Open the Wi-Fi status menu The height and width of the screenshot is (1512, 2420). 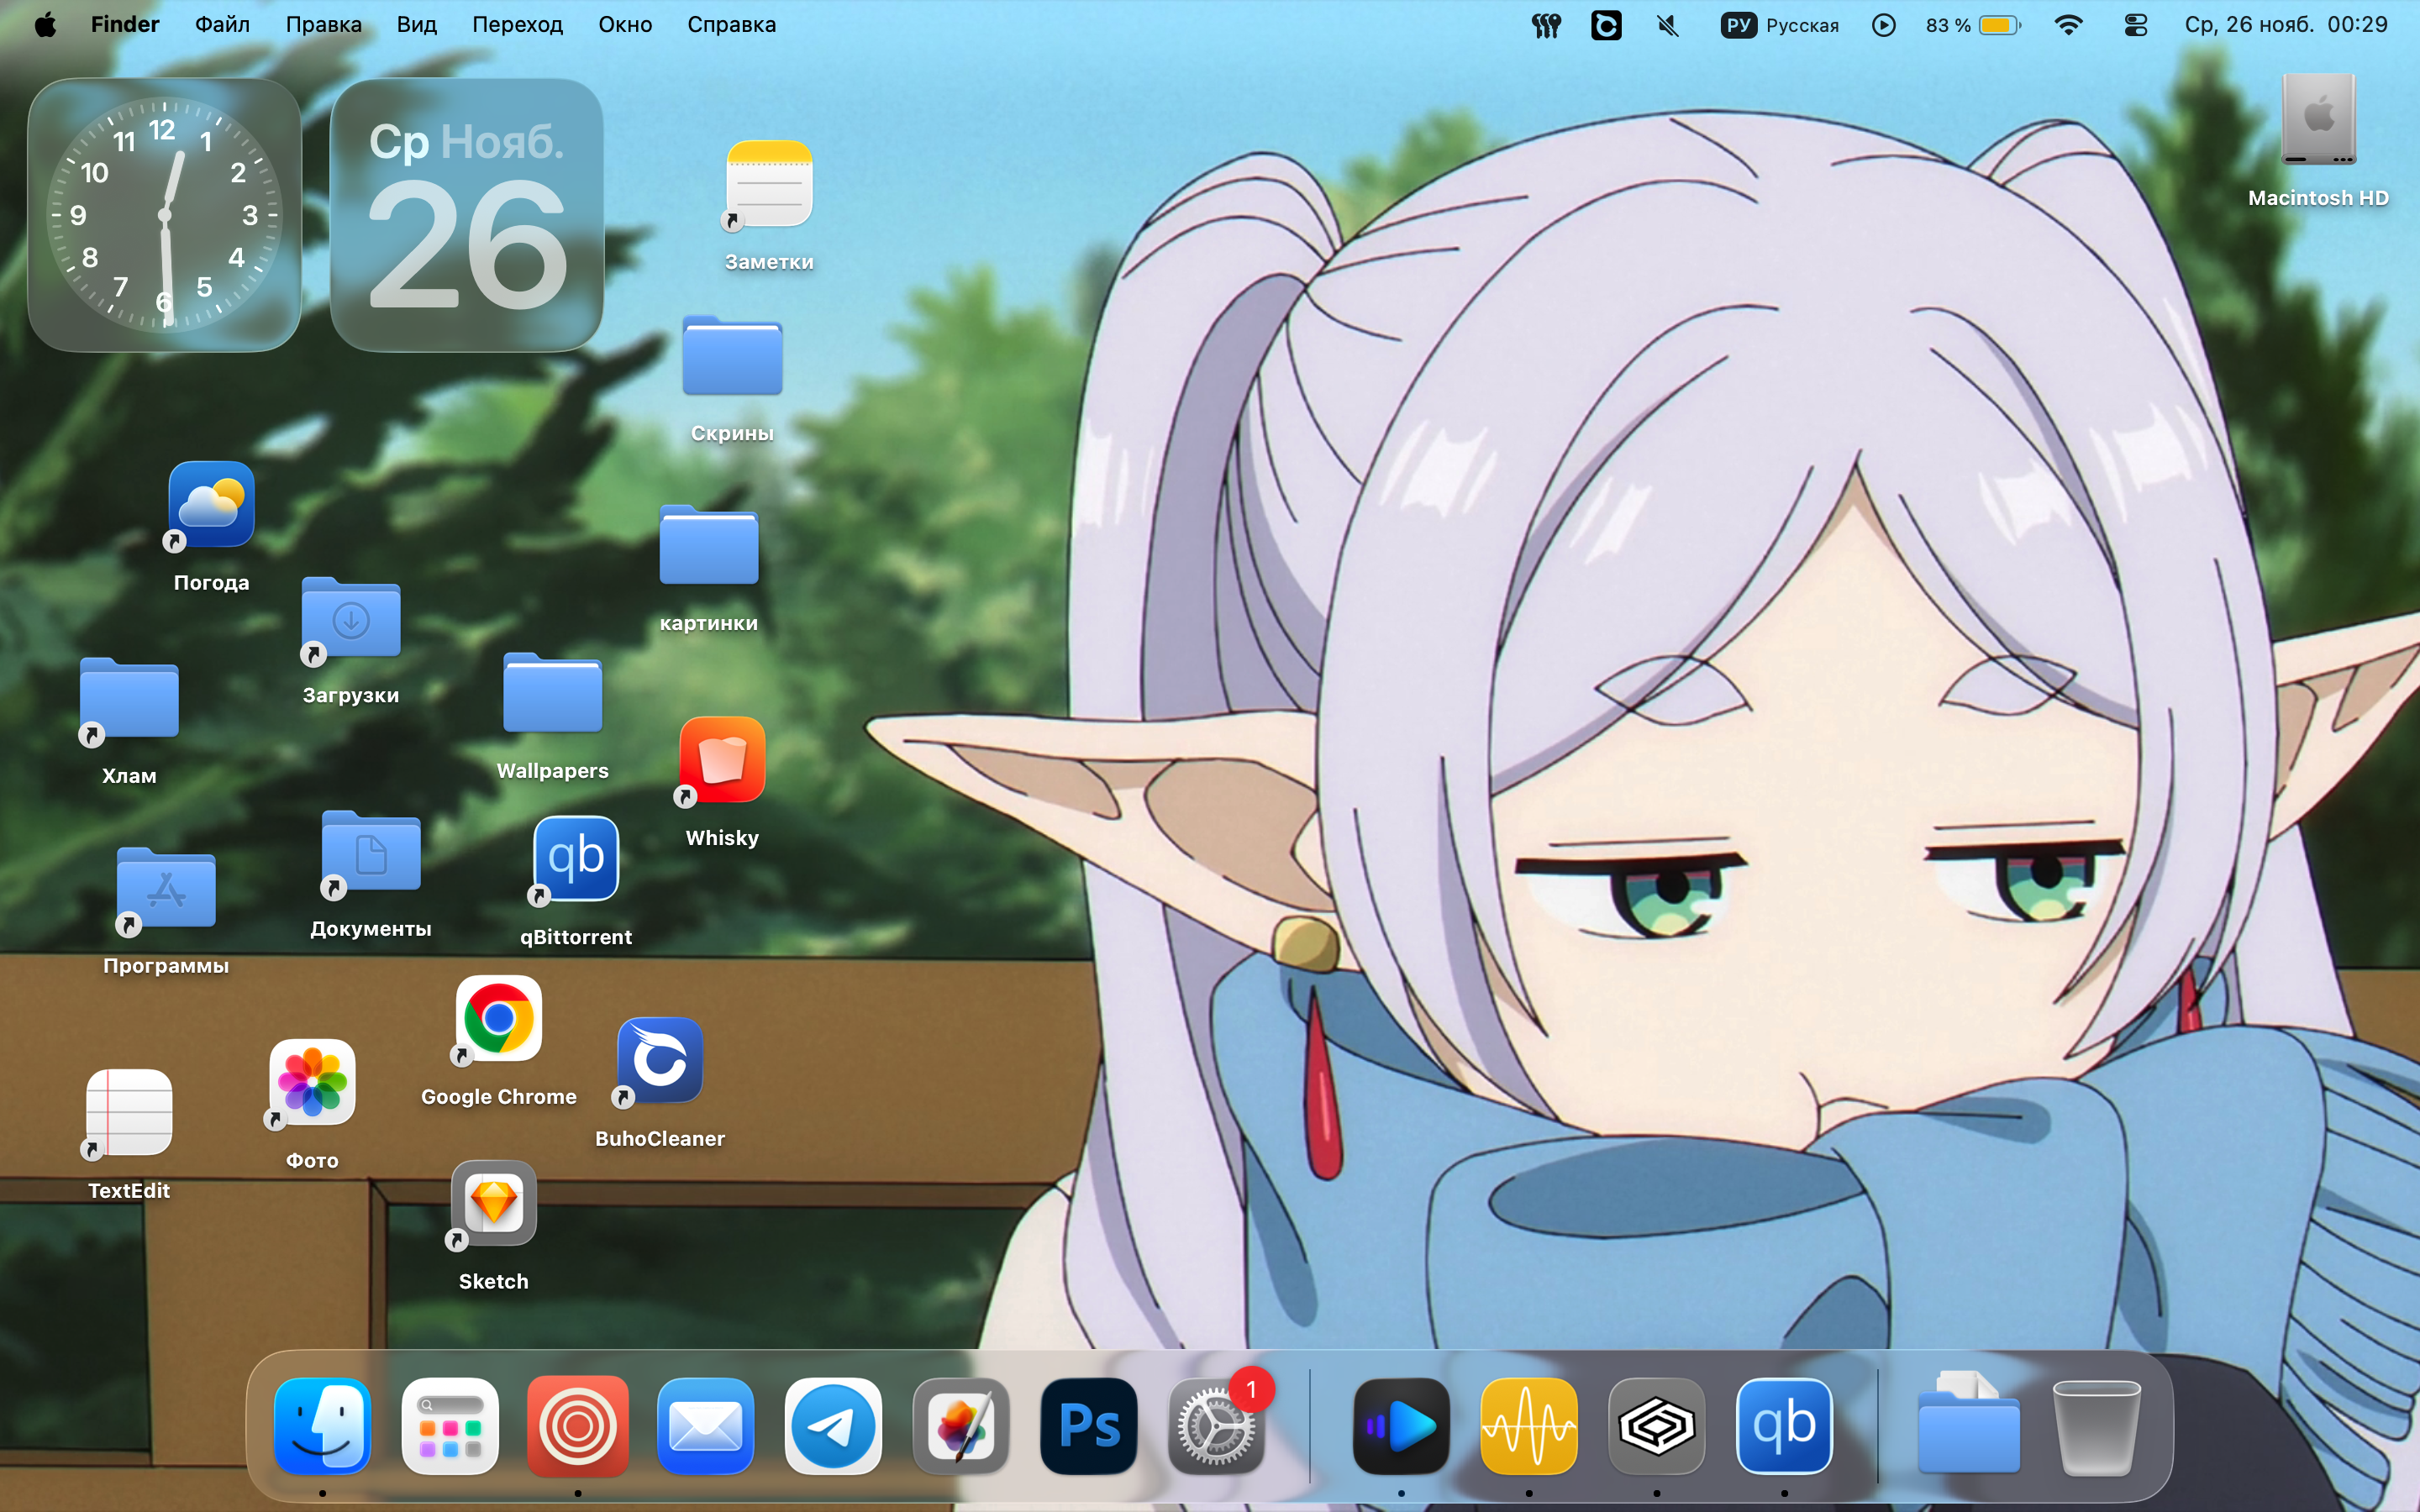(x=2067, y=25)
